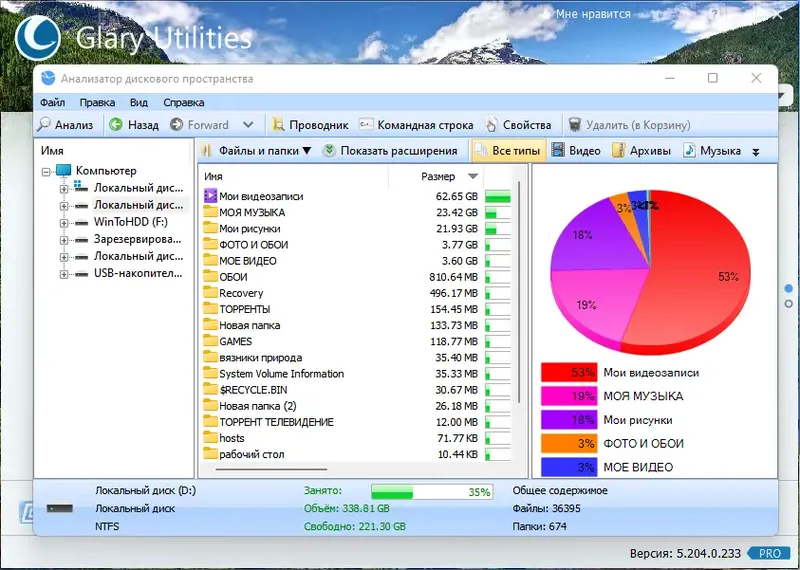
Task: Click the file list vertical scrollbar
Action: pyautogui.click(x=519, y=291)
